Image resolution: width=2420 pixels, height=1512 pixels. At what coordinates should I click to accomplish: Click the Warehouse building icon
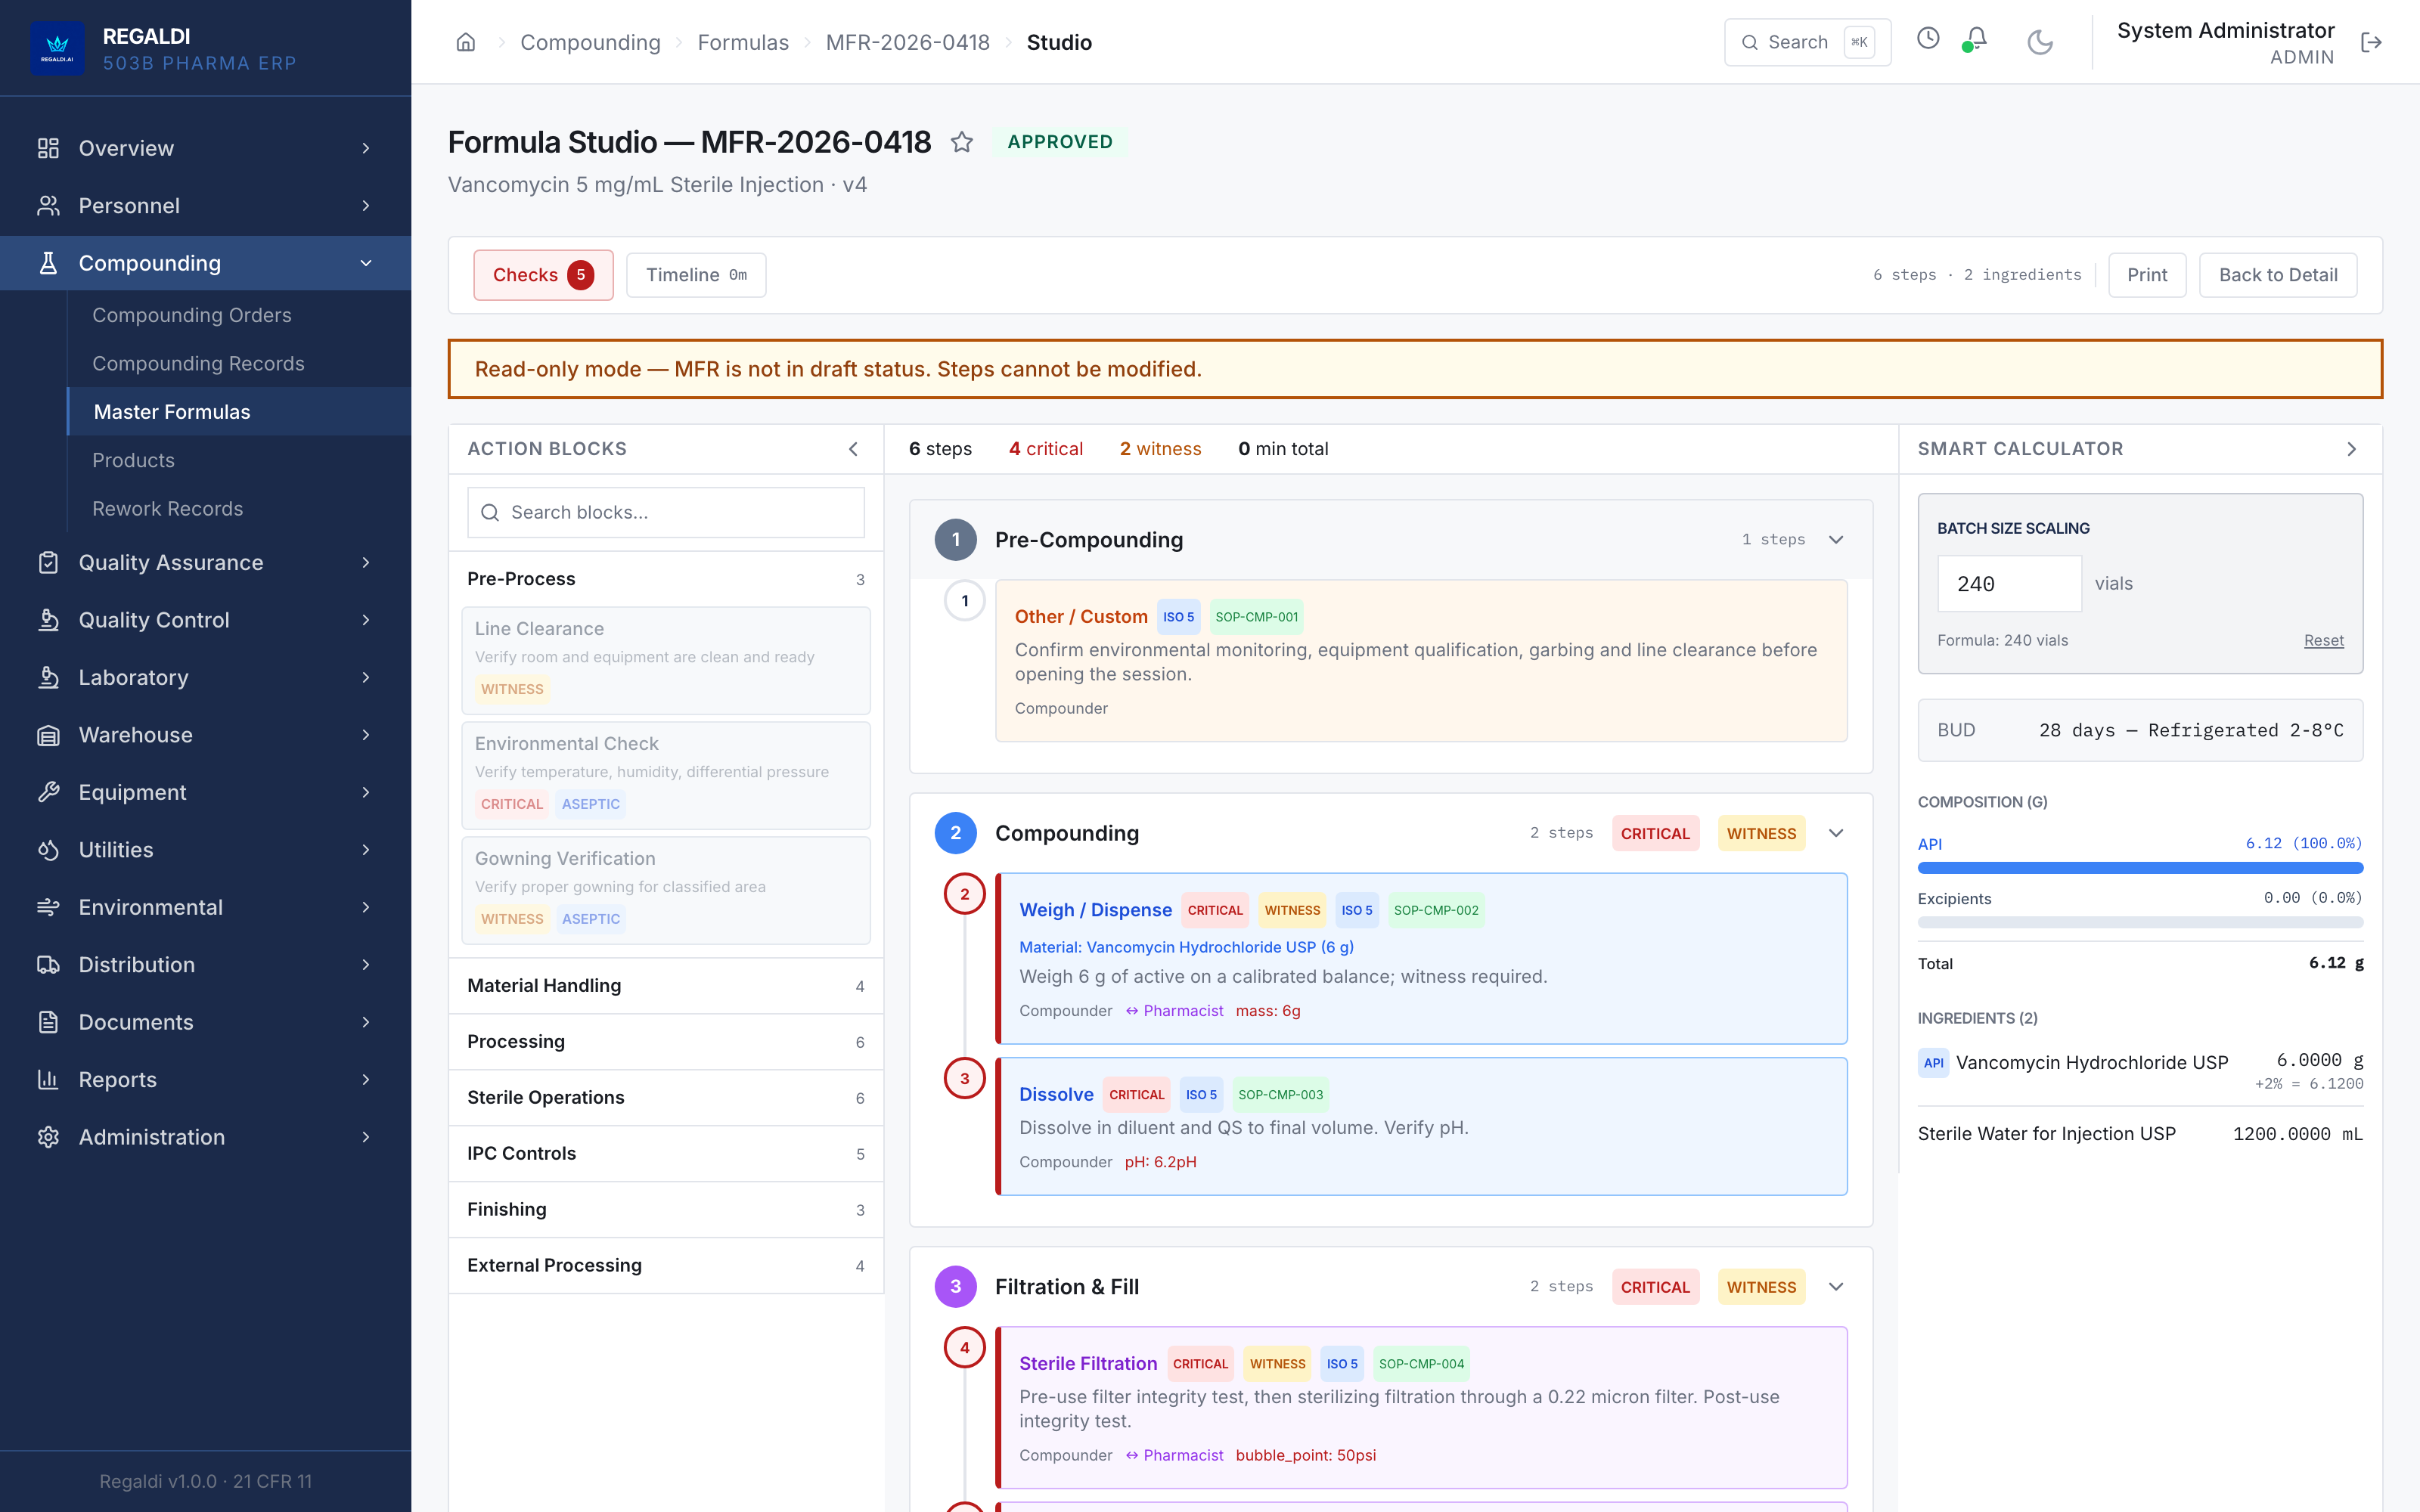point(48,735)
